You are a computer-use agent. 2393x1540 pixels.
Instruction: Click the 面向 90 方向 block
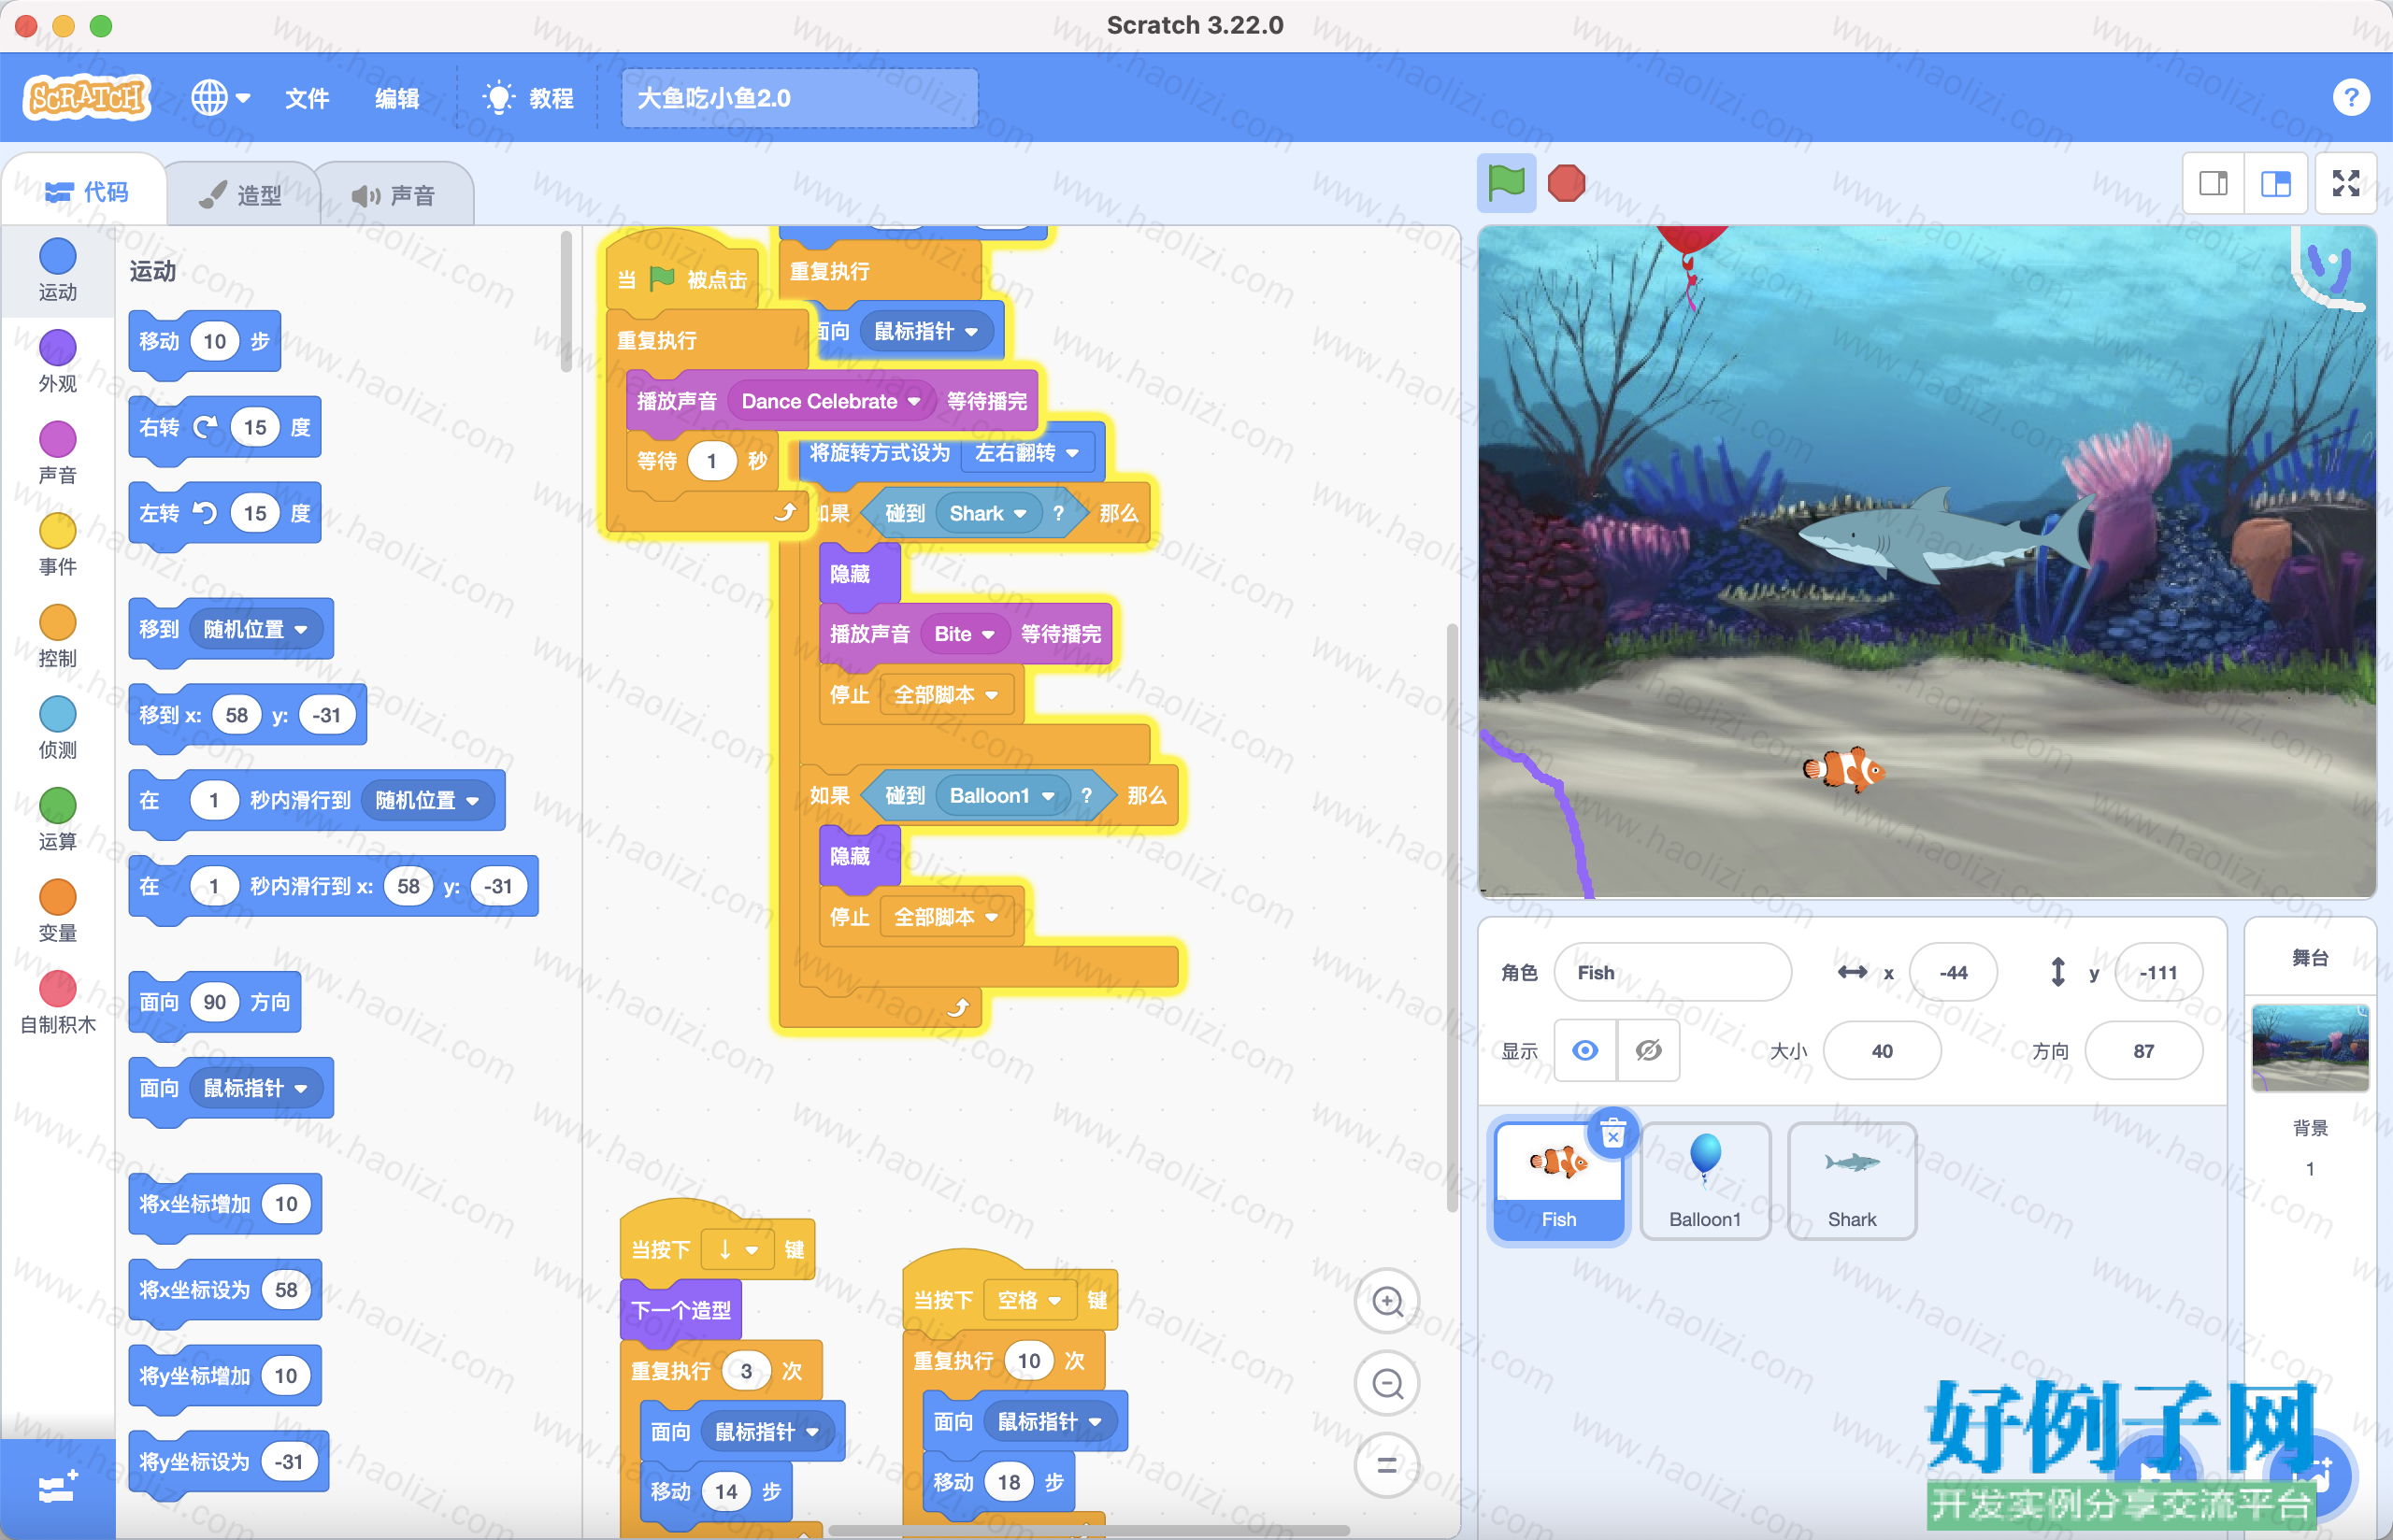[x=215, y=1002]
